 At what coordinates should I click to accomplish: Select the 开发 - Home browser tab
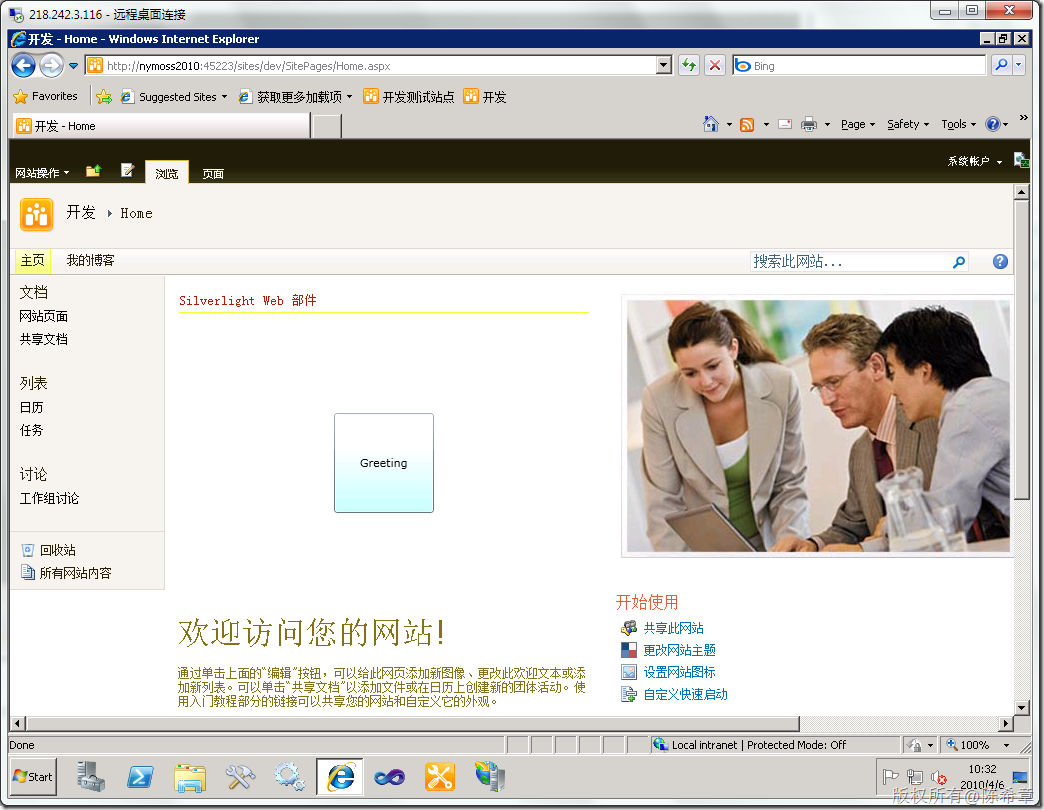(160, 126)
